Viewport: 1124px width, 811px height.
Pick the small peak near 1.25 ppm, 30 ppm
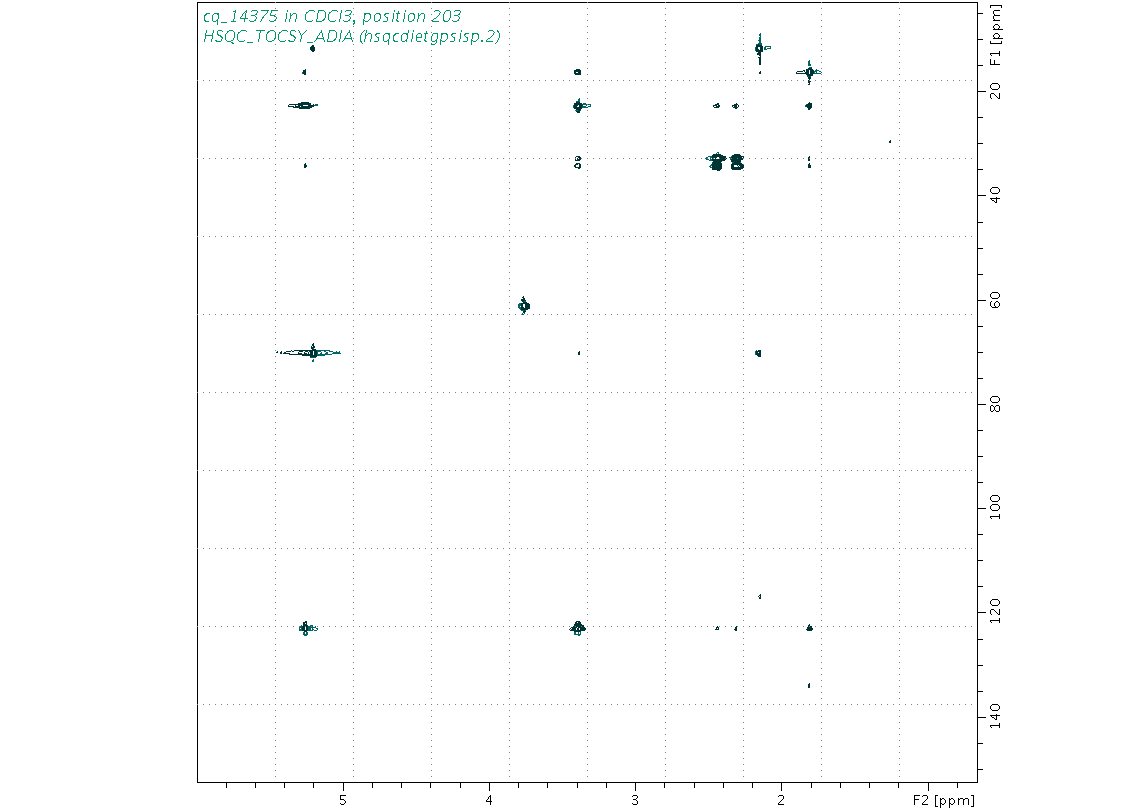click(890, 141)
